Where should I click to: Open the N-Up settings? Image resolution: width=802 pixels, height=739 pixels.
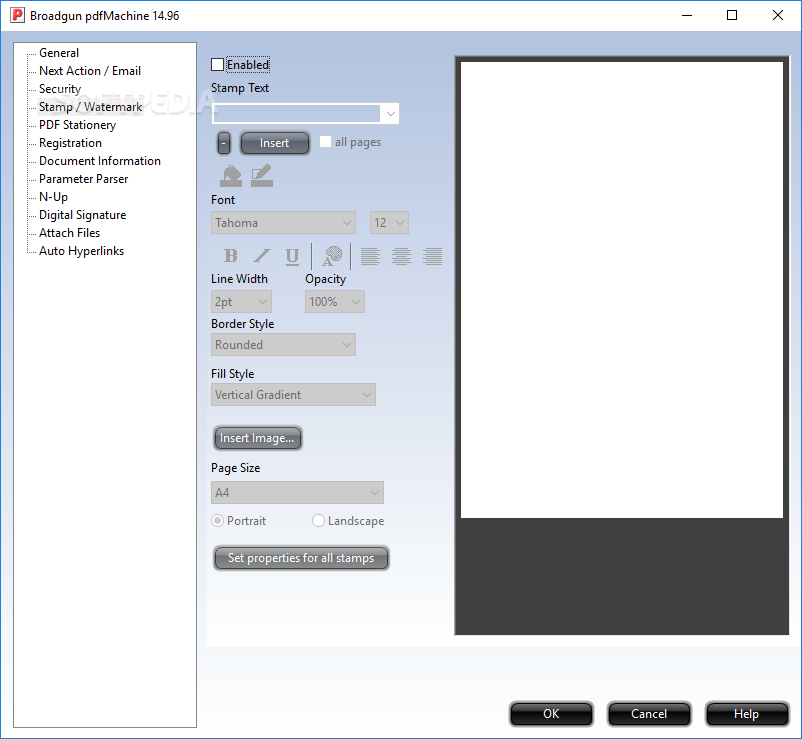[53, 197]
